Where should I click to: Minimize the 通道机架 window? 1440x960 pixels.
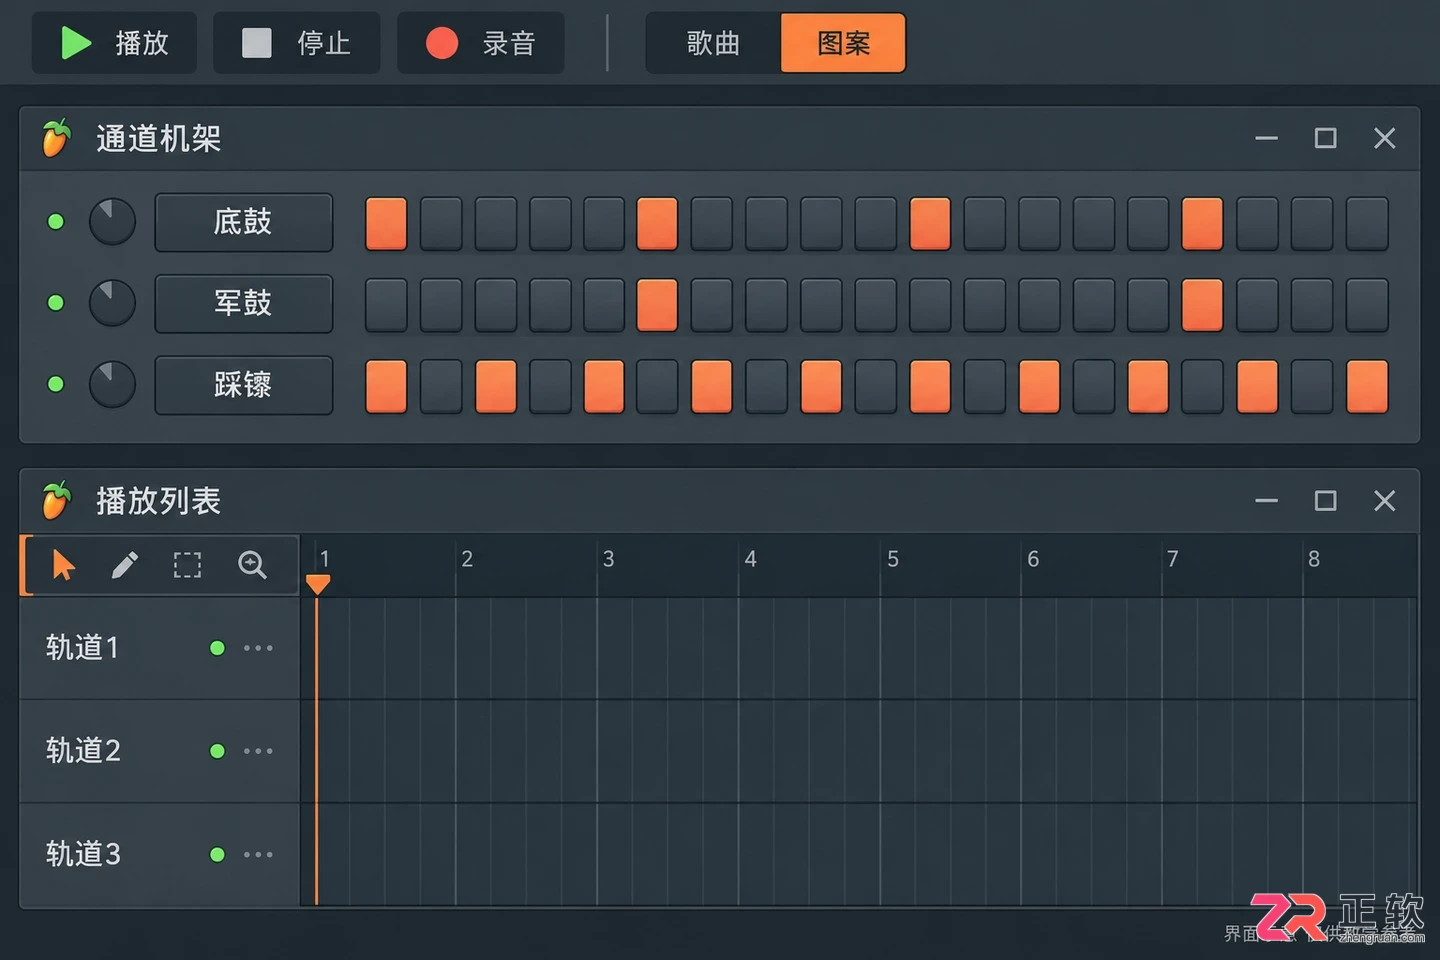(1267, 138)
